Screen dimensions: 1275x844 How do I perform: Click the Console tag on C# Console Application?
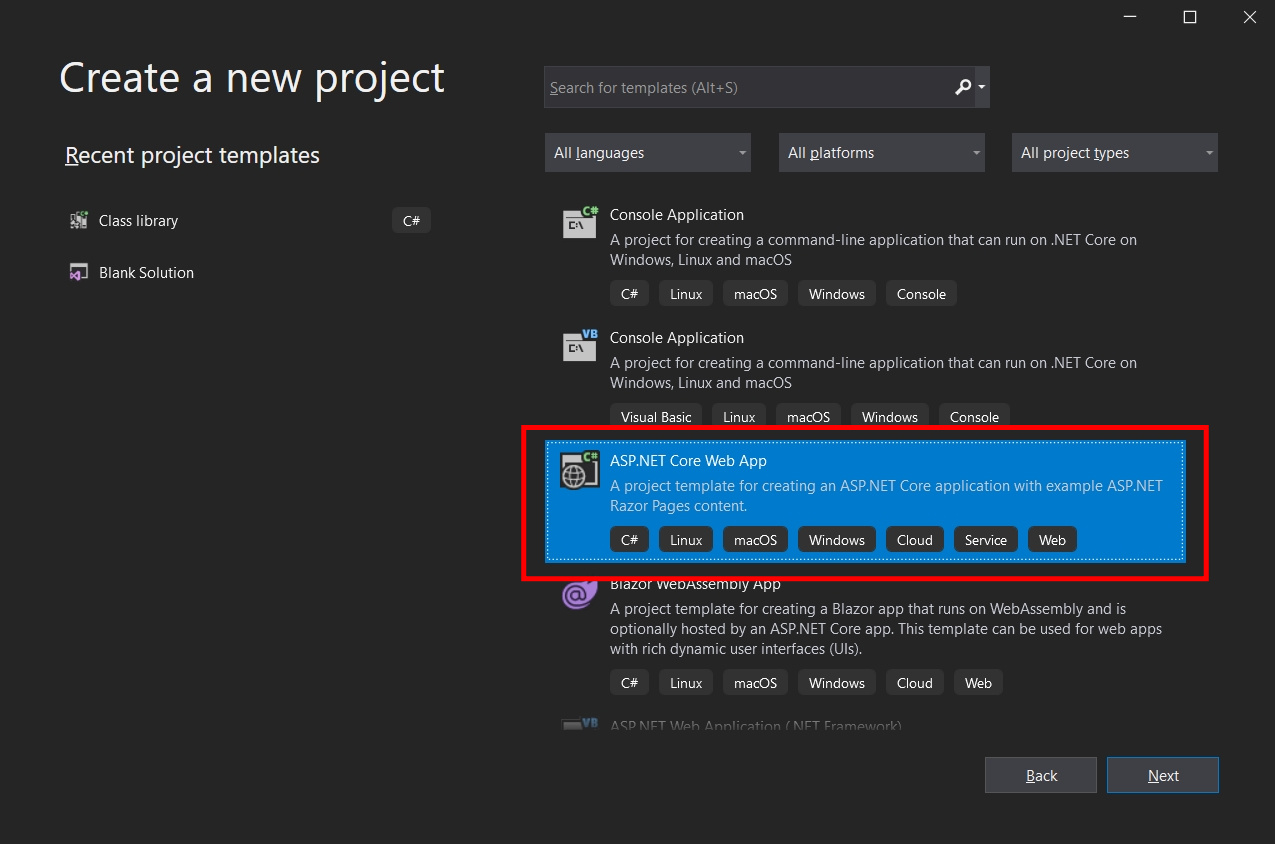[x=921, y=294]
